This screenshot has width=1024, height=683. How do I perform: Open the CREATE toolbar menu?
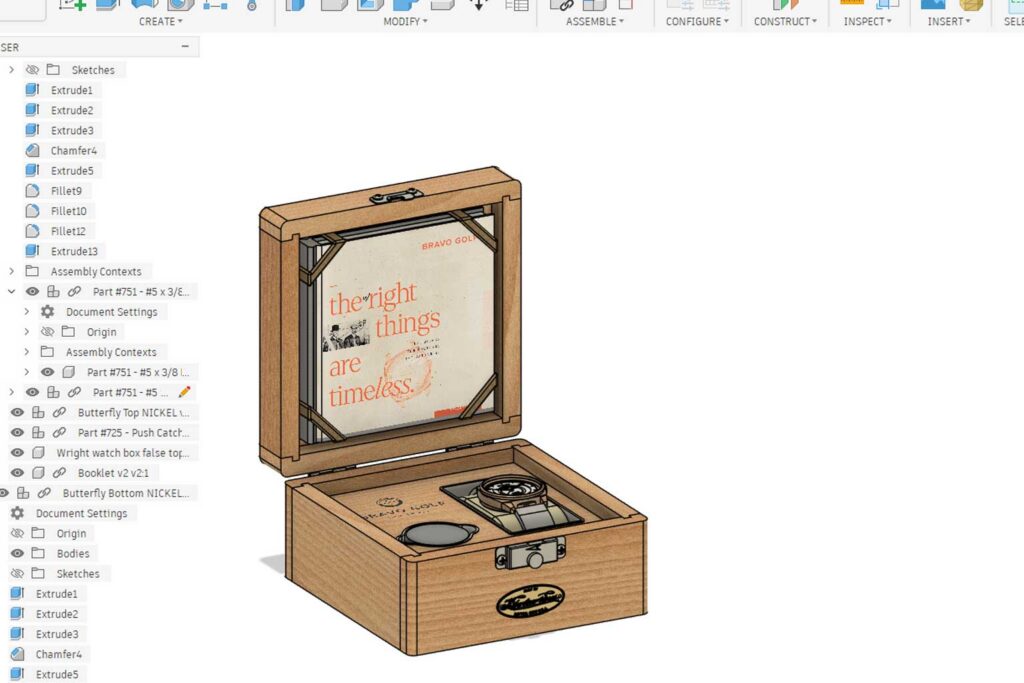[x=160, y=21]
